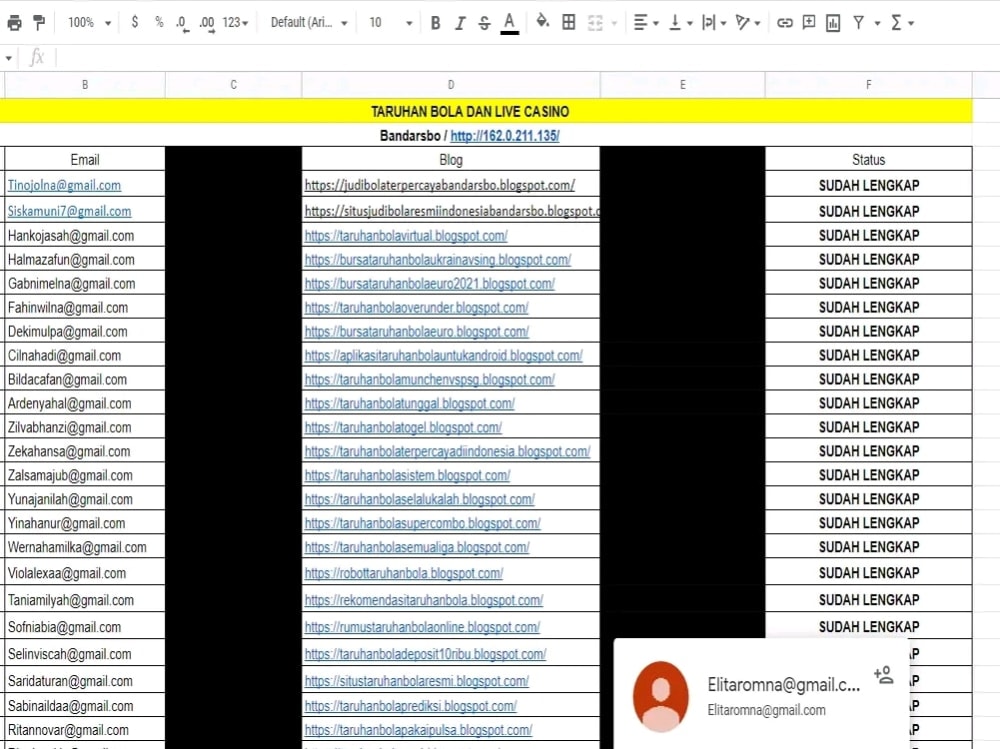The image size is (1000, 749).
Task: Toggle Bold formatting
Action: (x=436, y=23)
